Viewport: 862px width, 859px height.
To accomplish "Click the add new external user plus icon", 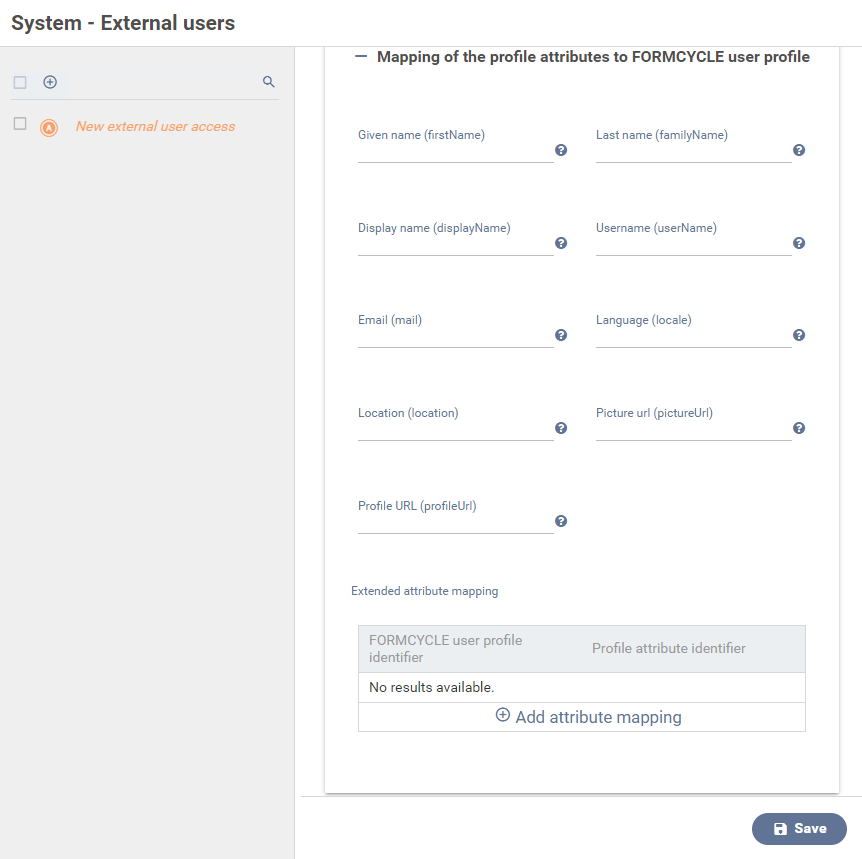I will [x=50, y=82].
